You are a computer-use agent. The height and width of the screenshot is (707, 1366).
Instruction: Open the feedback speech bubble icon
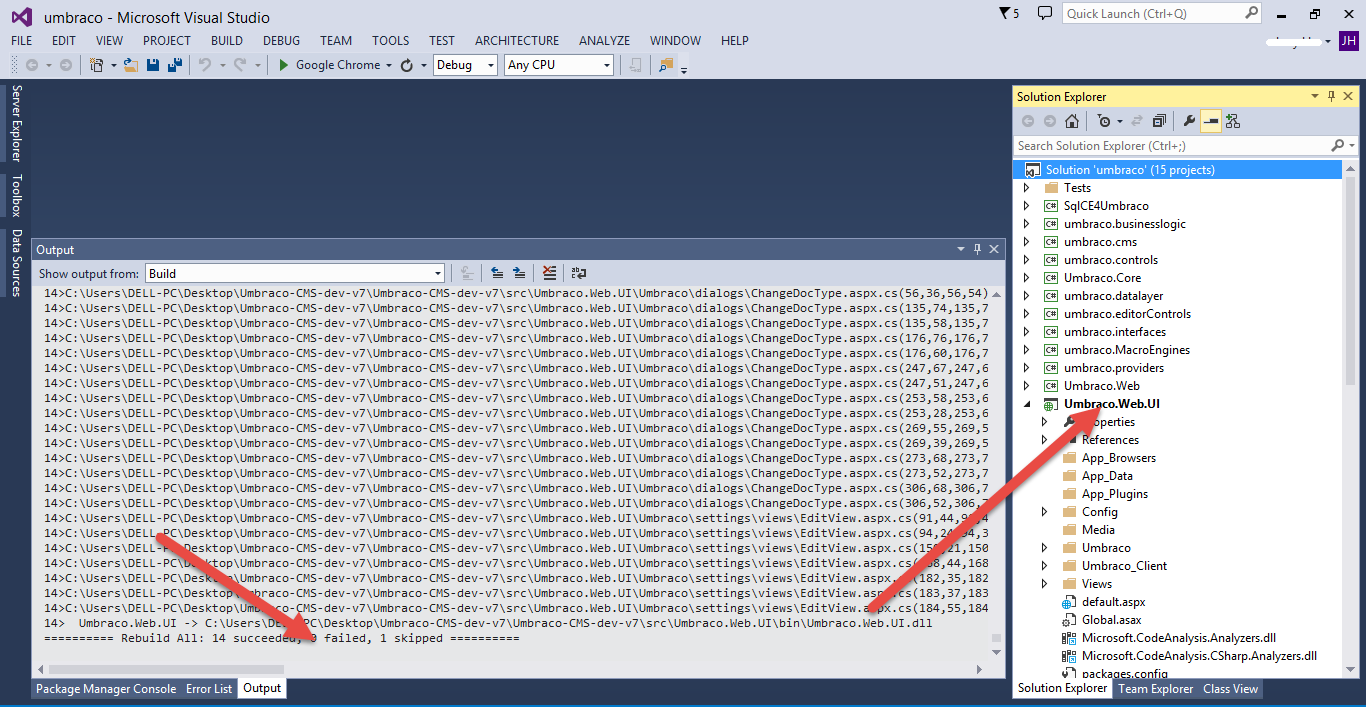[x=1045, y=13]
